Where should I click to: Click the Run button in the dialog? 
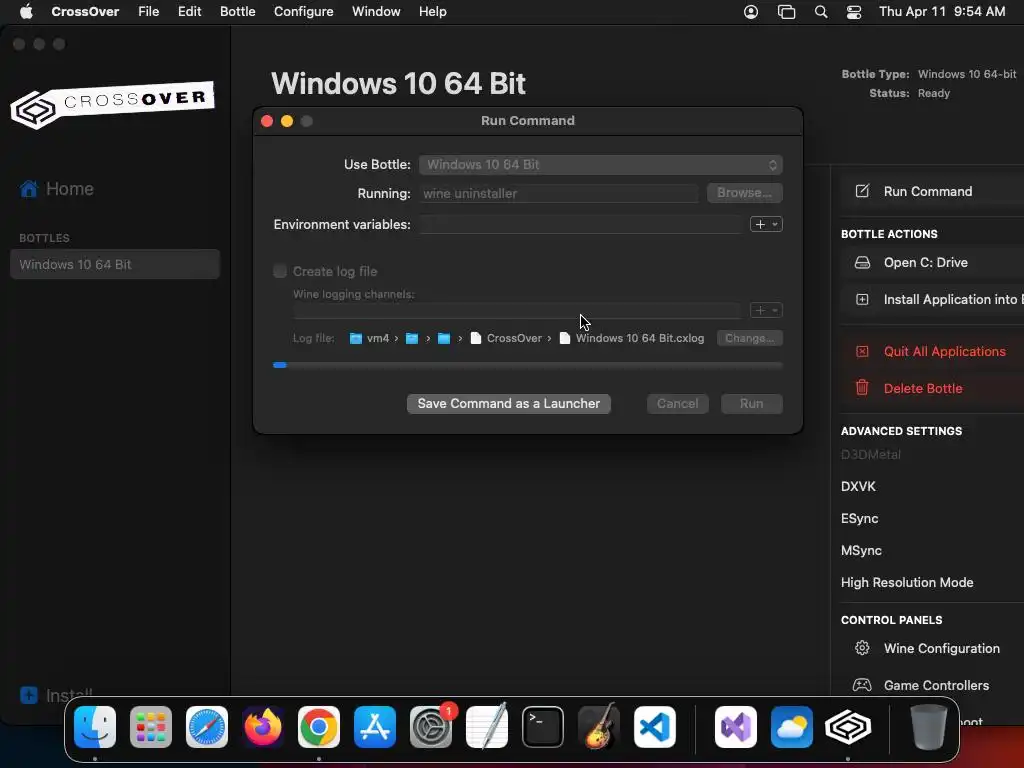[752, 404]
